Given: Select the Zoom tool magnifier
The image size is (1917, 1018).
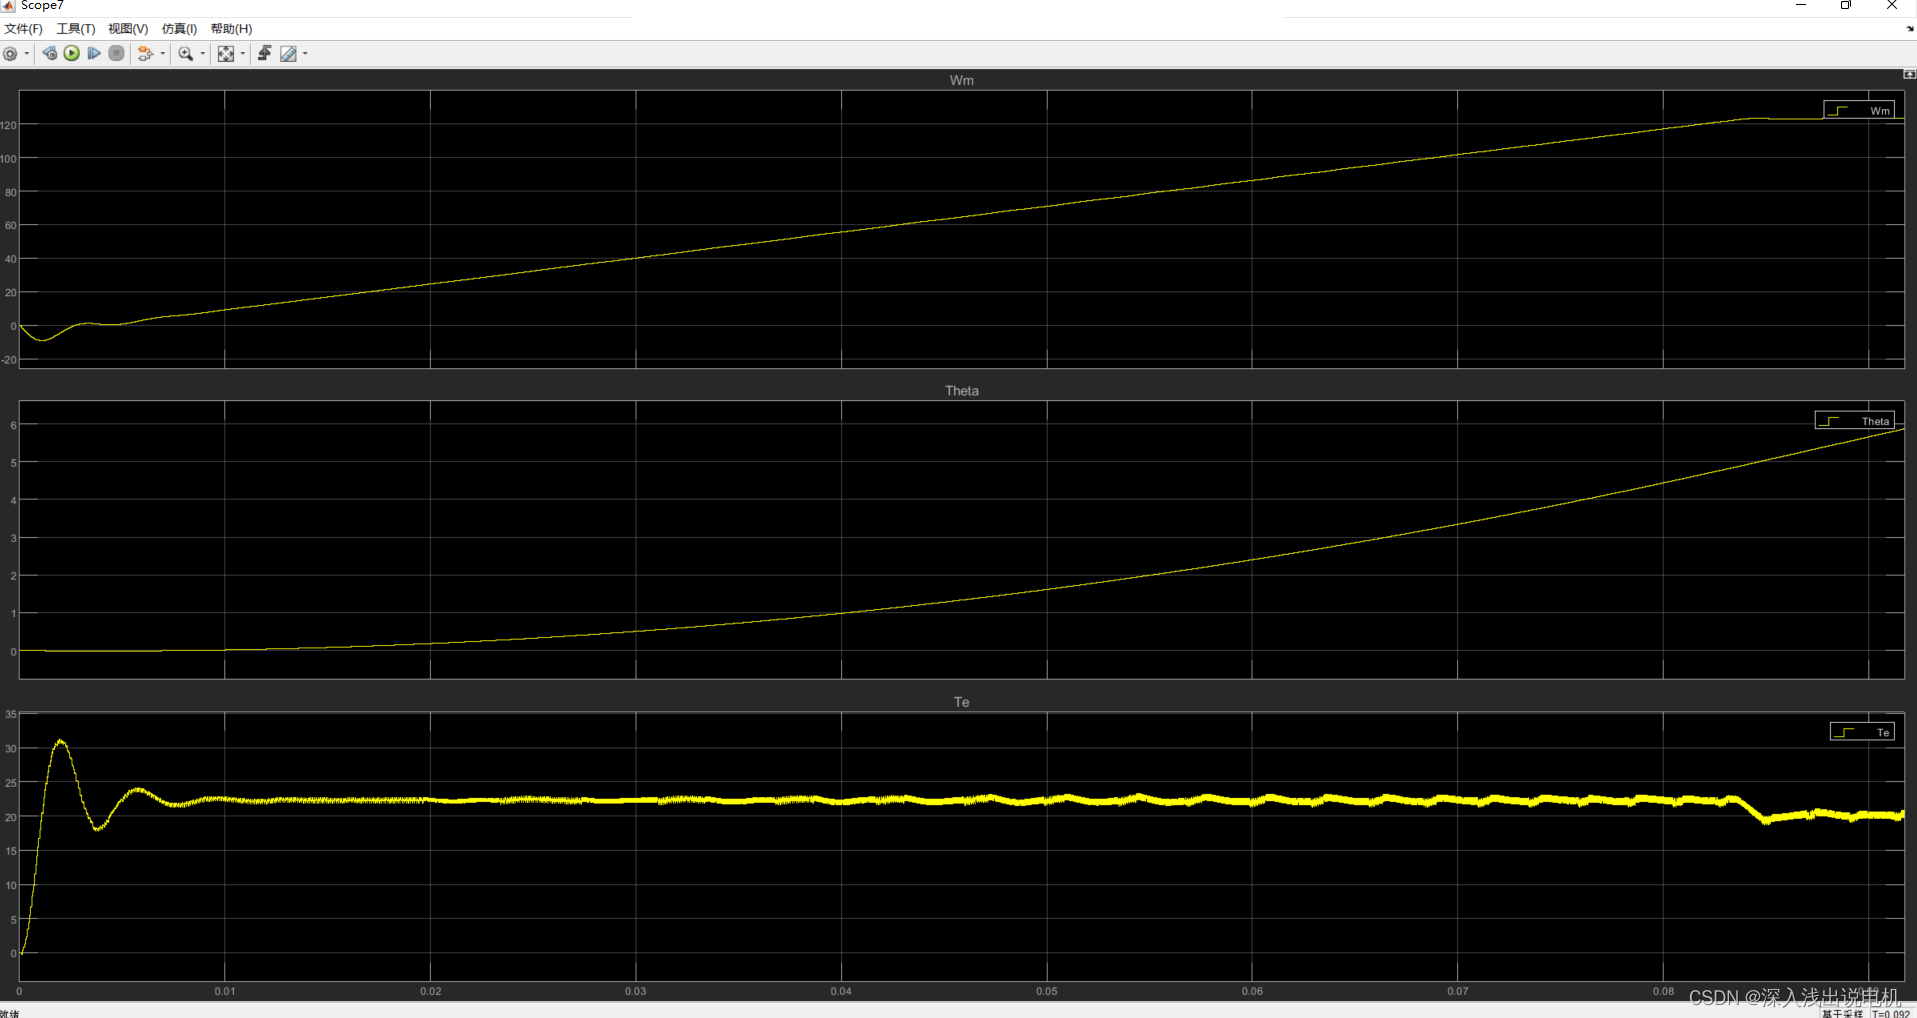Looking at the screenshot, I should pos(185,54).
